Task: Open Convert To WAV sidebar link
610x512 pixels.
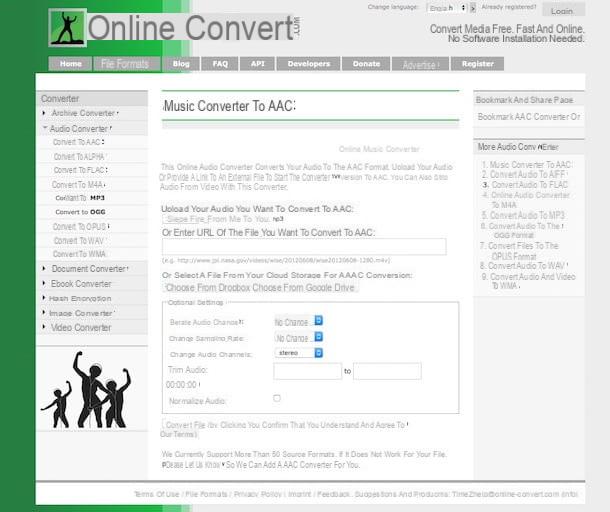Action: (79, 241)
